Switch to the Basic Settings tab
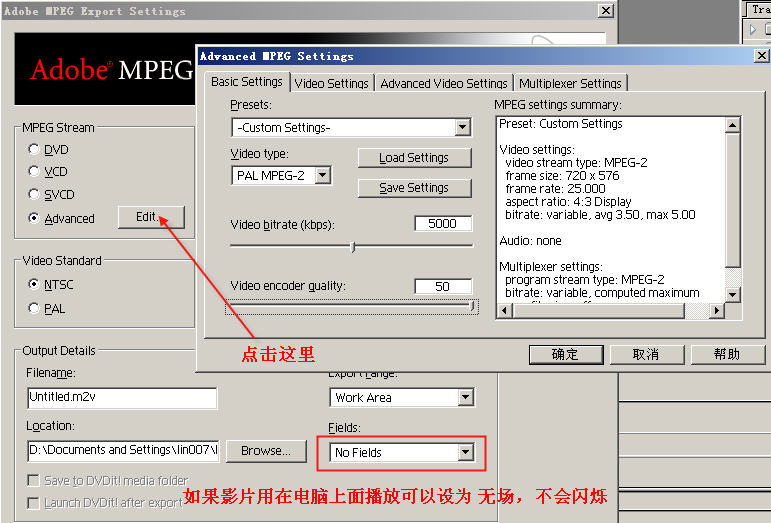Image resolution: width=771 pixels, height=523 pixels. point(247,82)
